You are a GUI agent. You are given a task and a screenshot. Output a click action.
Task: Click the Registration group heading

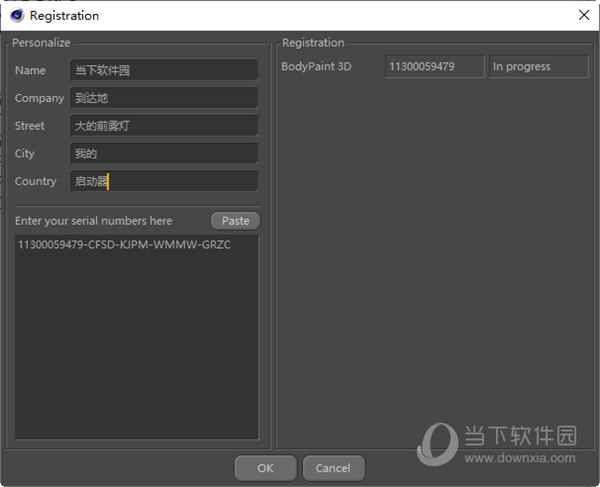313,42
